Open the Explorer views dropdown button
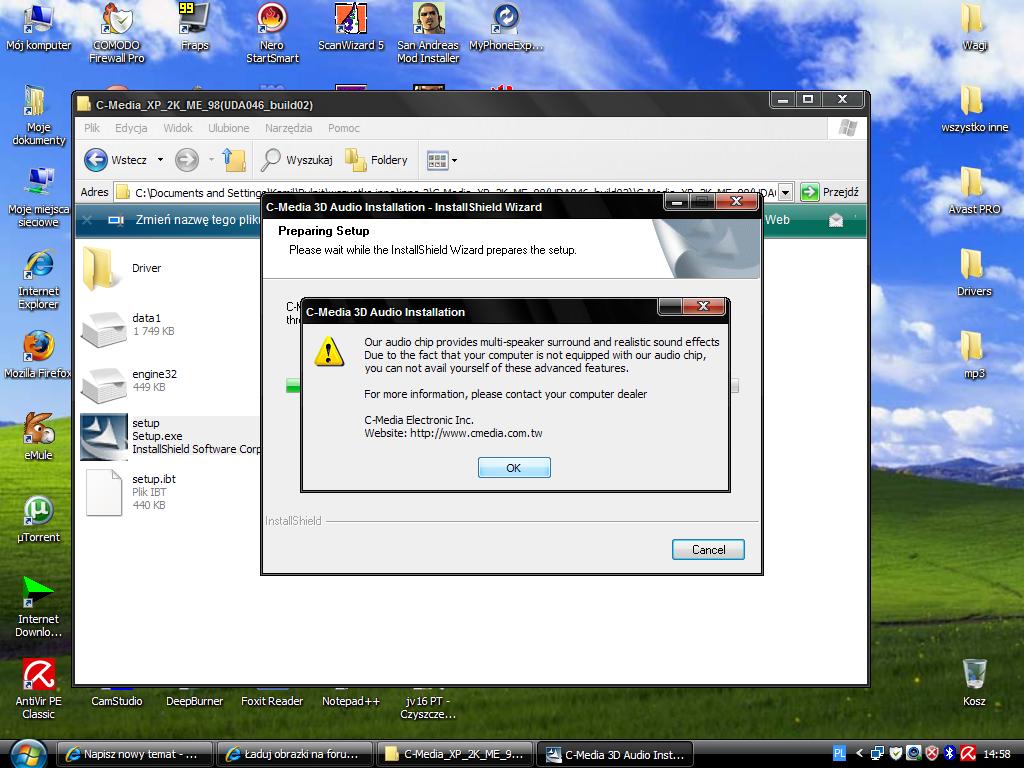 (x=442, y=160)
